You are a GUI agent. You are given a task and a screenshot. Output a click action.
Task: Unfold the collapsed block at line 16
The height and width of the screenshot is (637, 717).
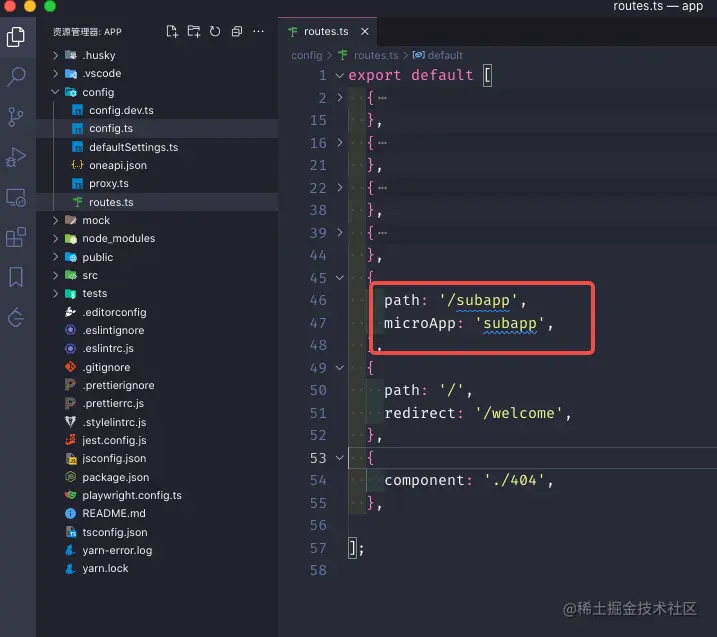click(x=339, y=142)
